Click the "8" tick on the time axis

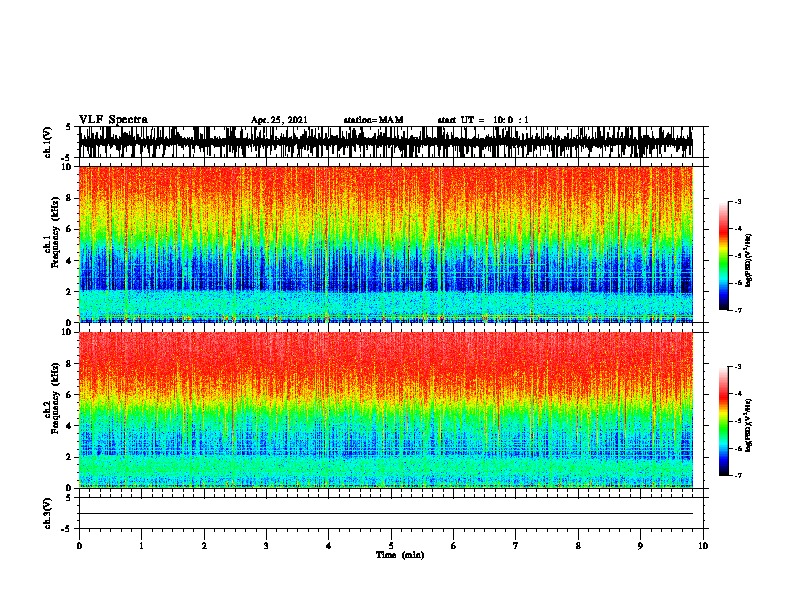[578, 546]
